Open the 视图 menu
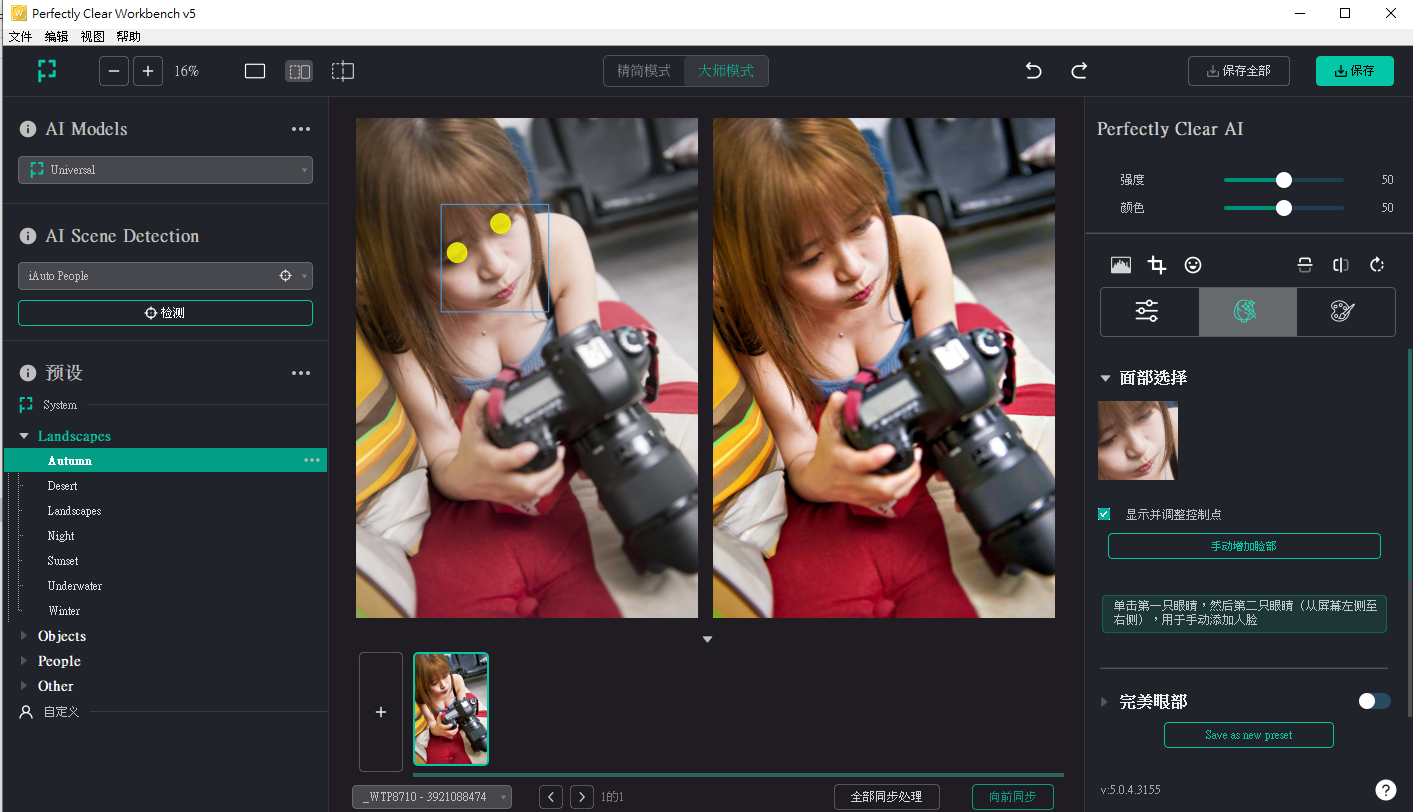The image size is (1413, 812). pyautogui.click(x=92, y=36)
